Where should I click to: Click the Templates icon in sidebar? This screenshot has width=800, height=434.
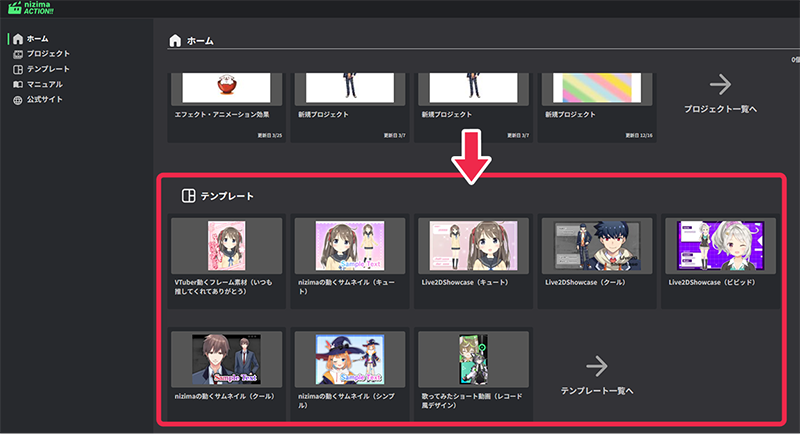point(18,69)
